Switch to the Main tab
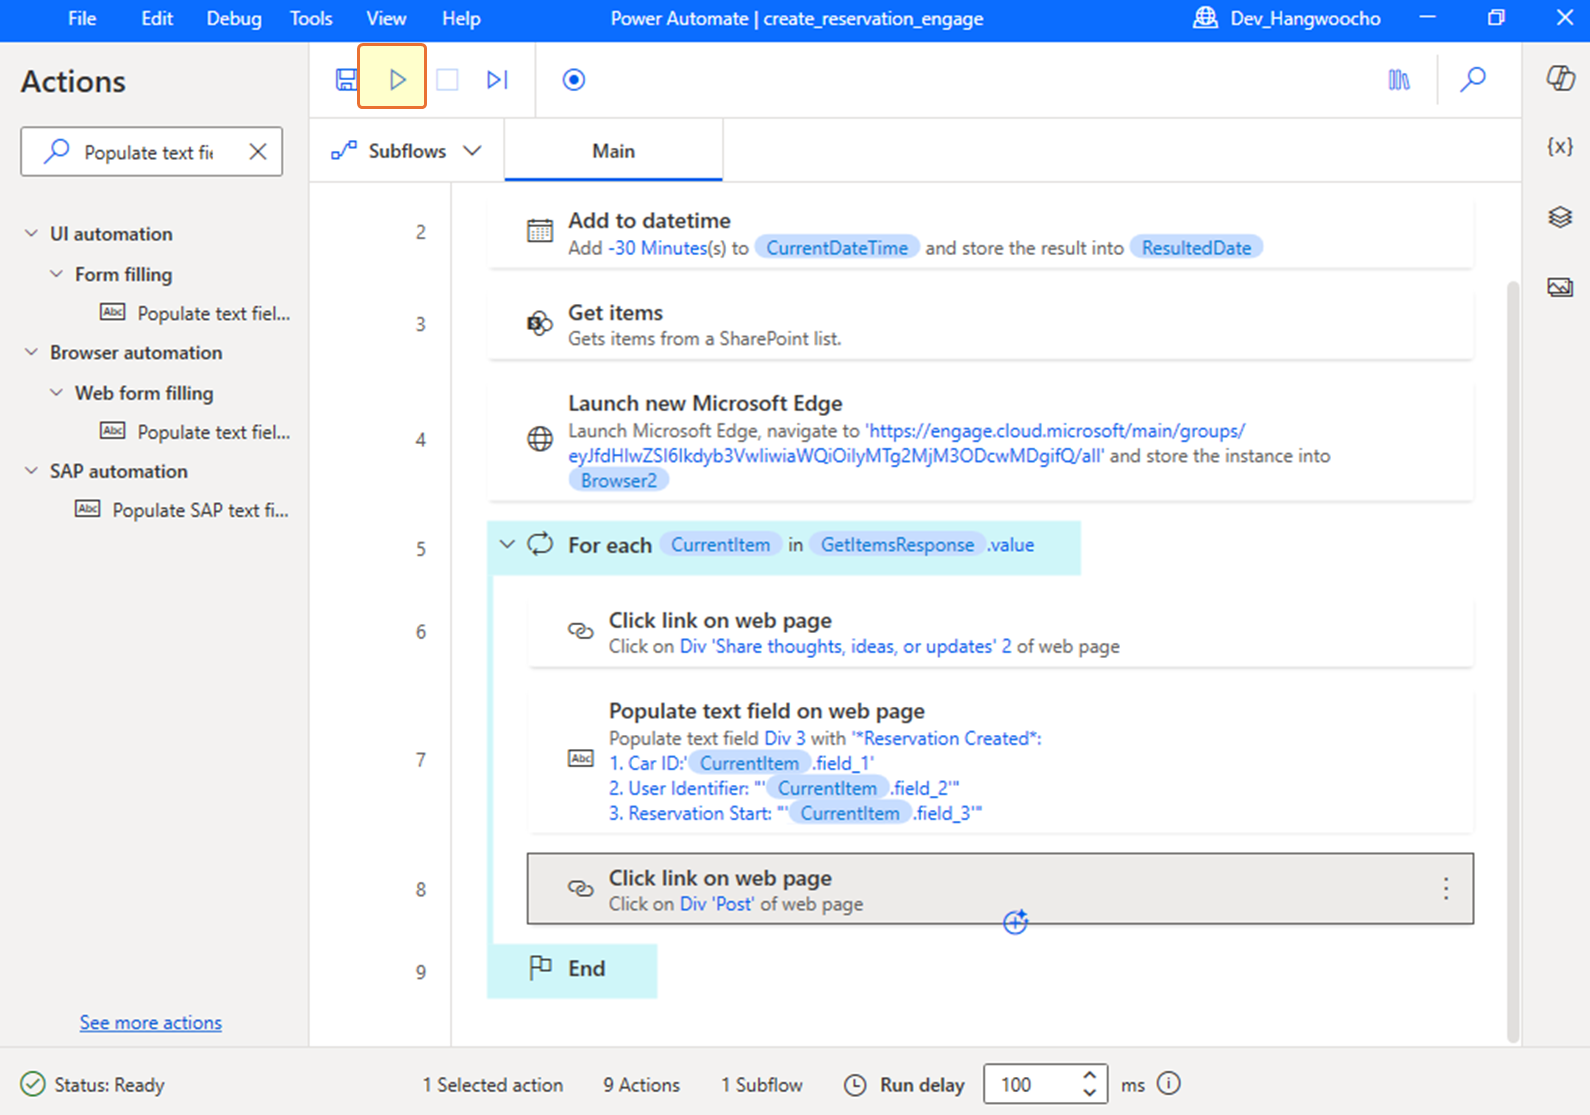Screen dimensions: 1590x1115 coord(613,151)
